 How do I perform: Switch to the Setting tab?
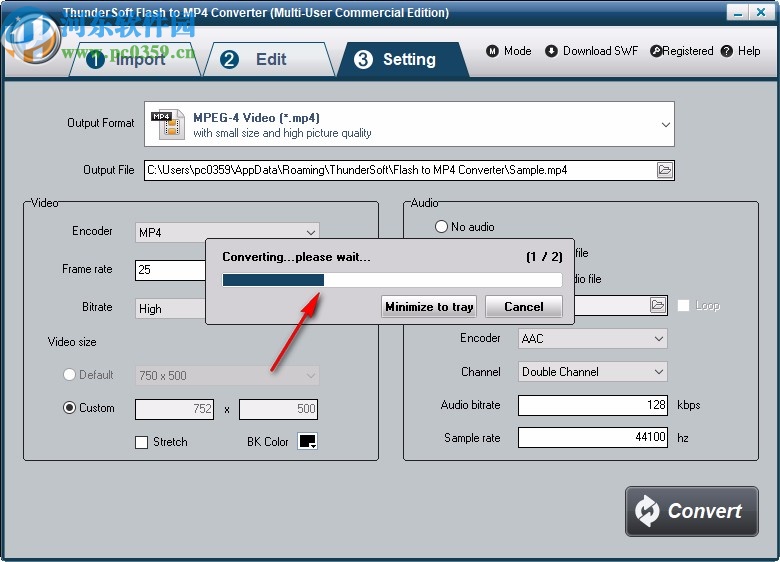[403, 60]
